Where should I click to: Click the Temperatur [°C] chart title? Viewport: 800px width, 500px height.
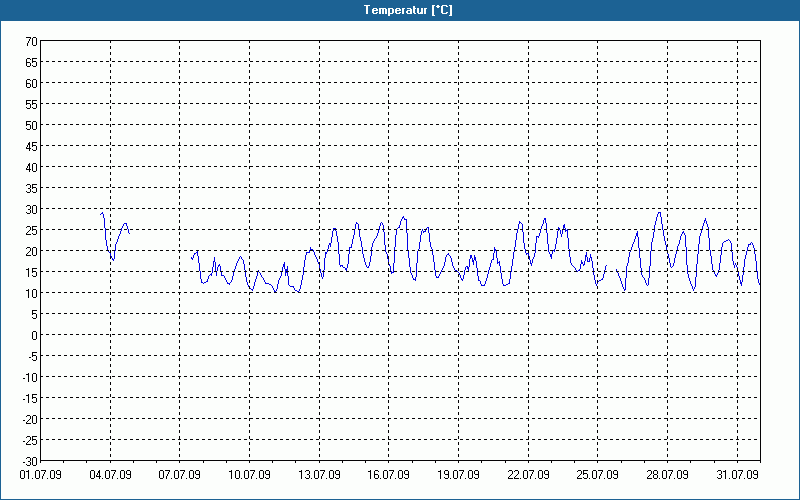click(408, 10)
